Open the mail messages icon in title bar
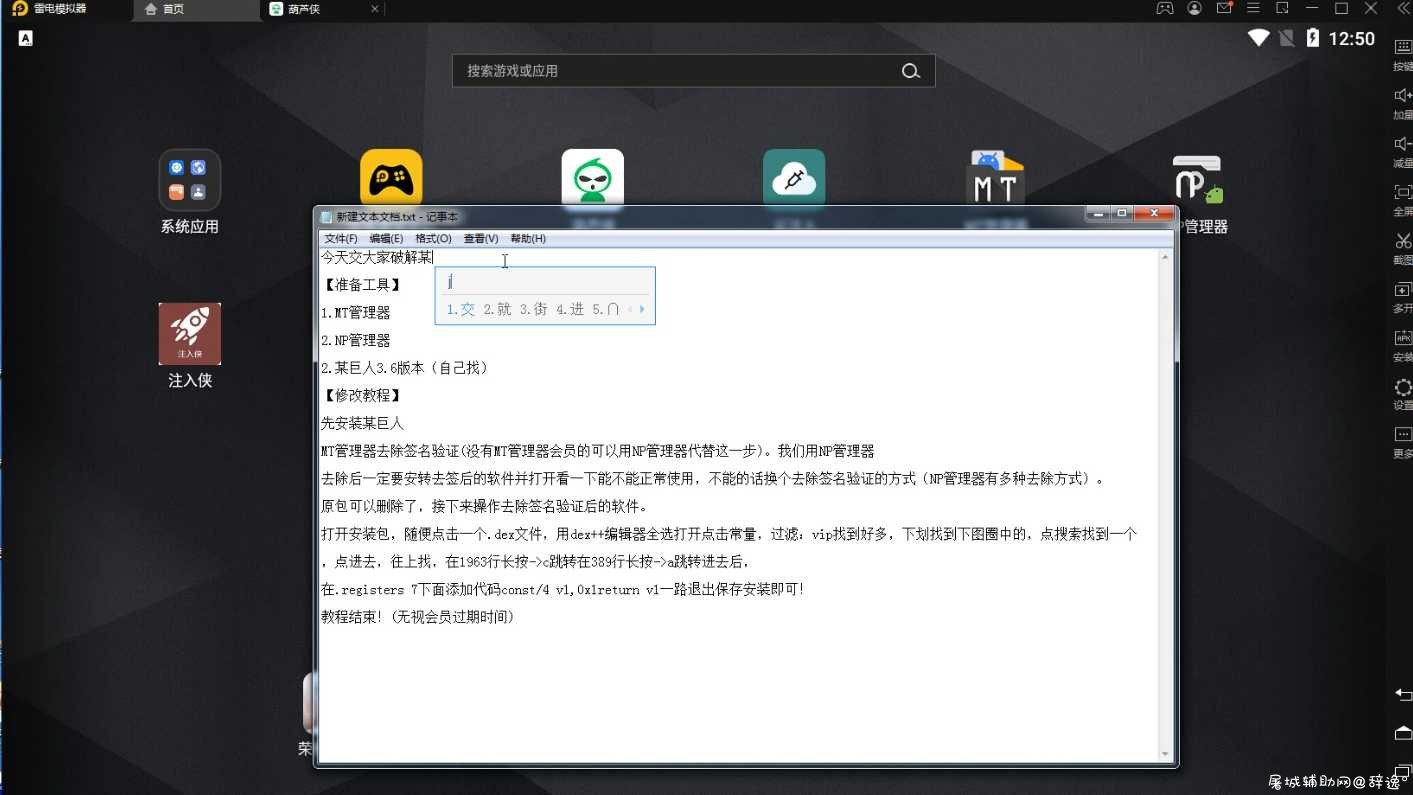 click(1224, 8)
